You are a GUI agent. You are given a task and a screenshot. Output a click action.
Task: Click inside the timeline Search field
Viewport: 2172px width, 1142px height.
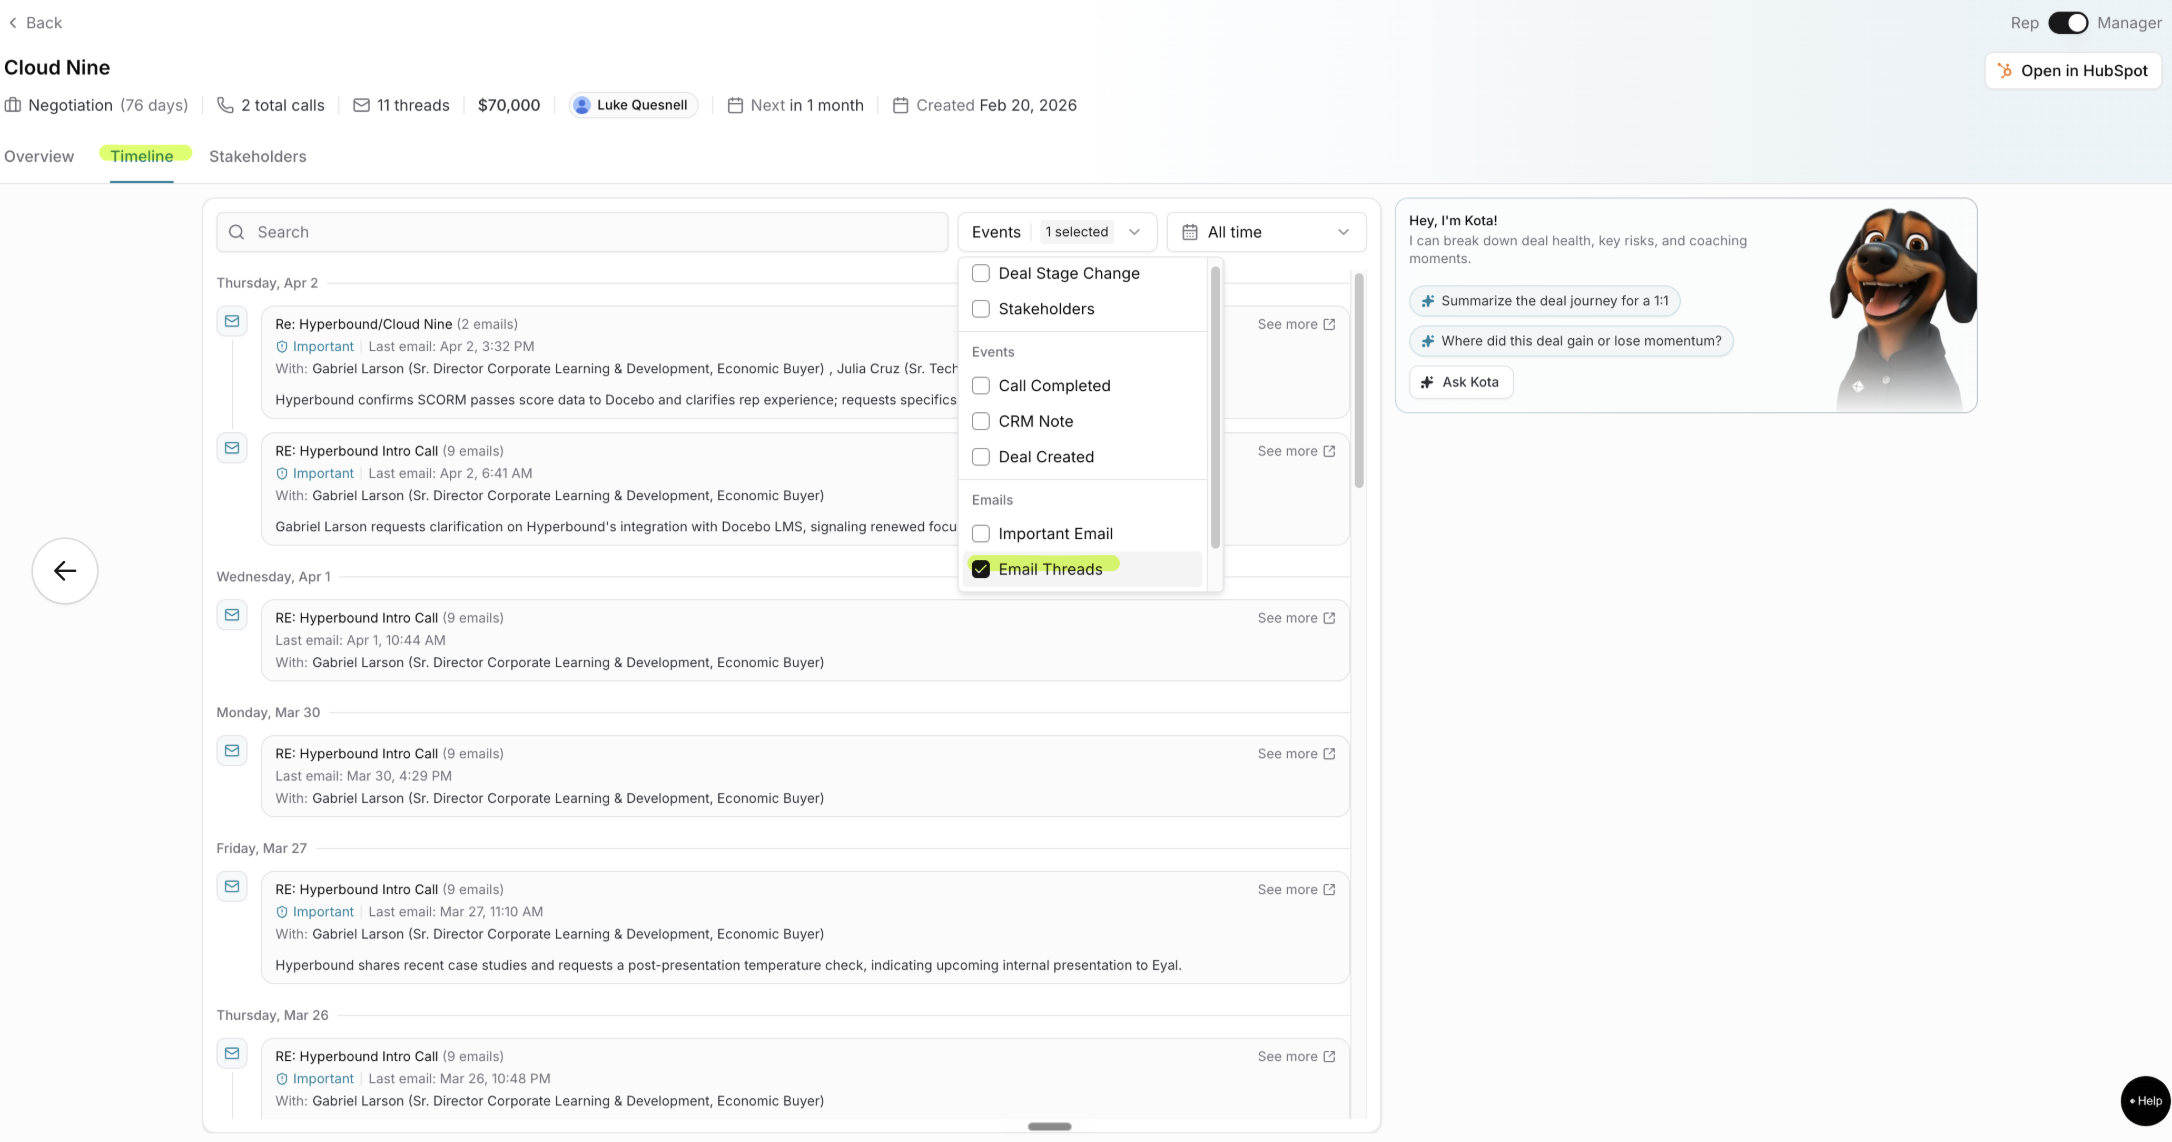[582, 232]
